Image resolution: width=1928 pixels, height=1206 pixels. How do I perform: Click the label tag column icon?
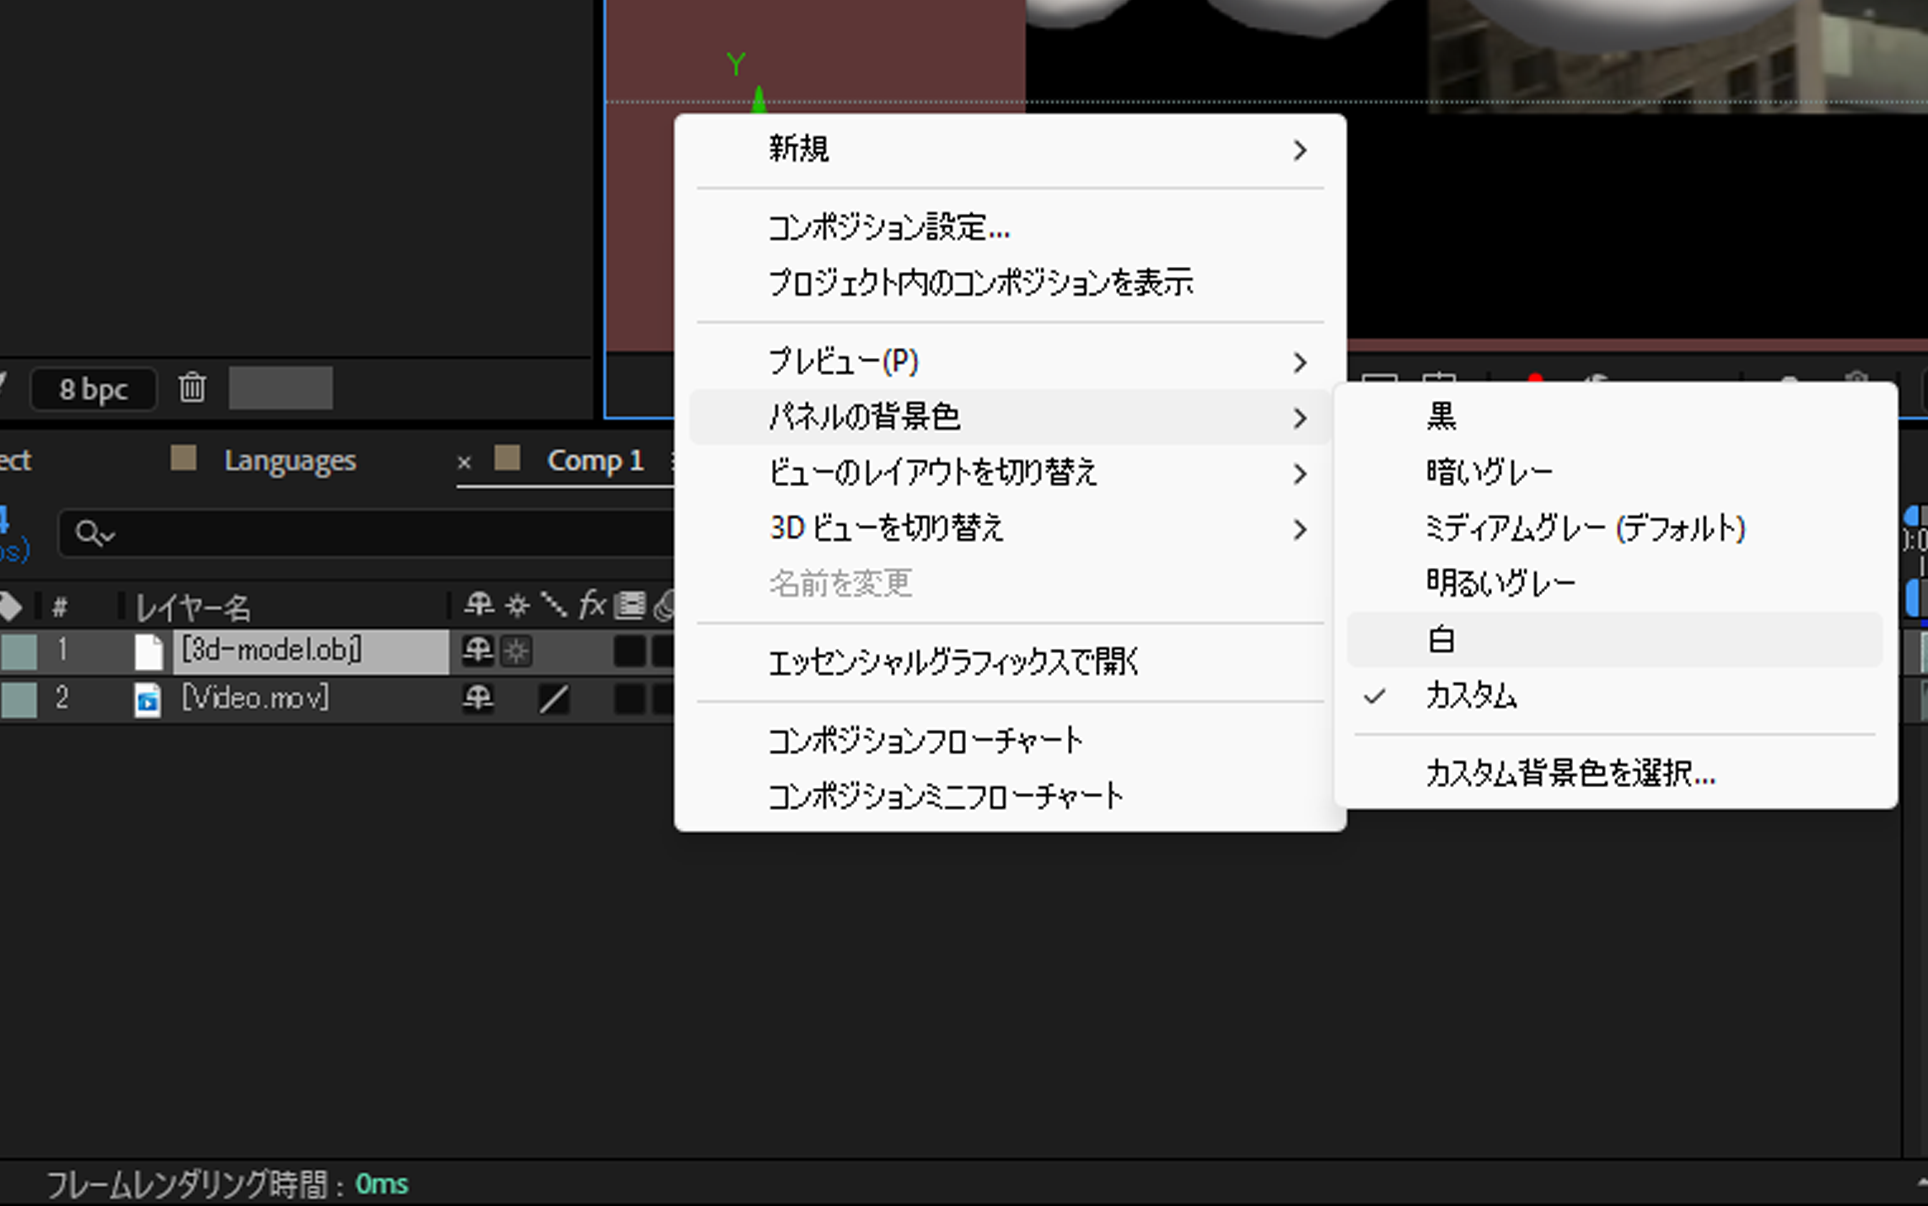pos(10,606)
